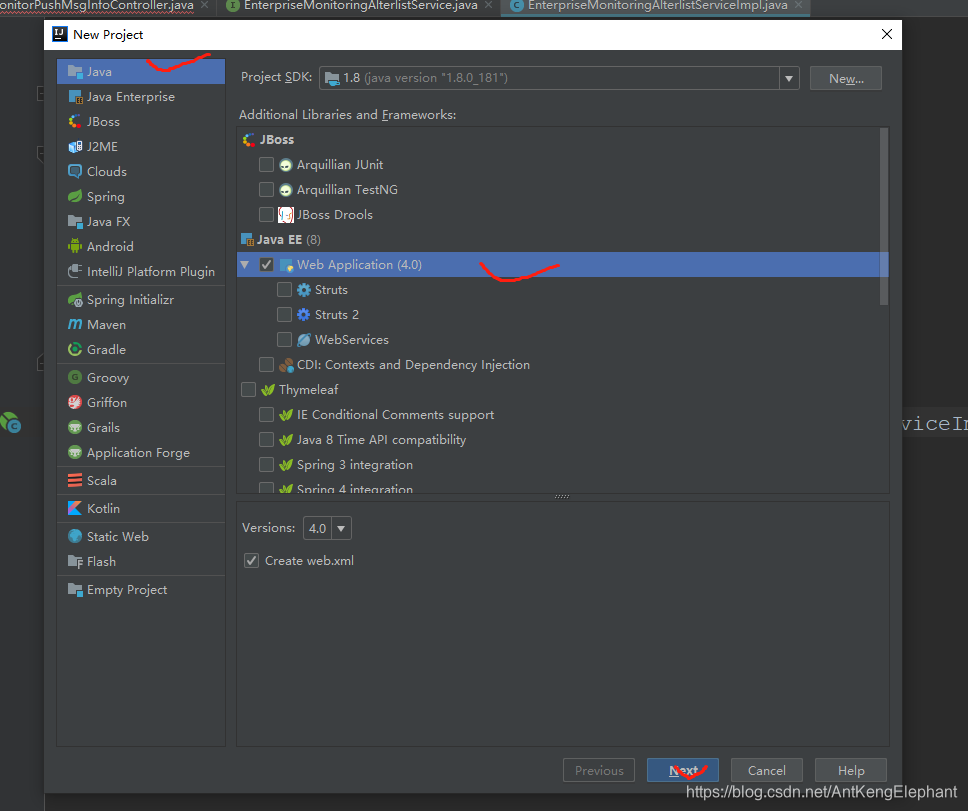This screenshot has height=811, width=968.
Task: Close the EnterpriseMonitoringAlterlistService.java tab
Action: [x=488, y=5]
